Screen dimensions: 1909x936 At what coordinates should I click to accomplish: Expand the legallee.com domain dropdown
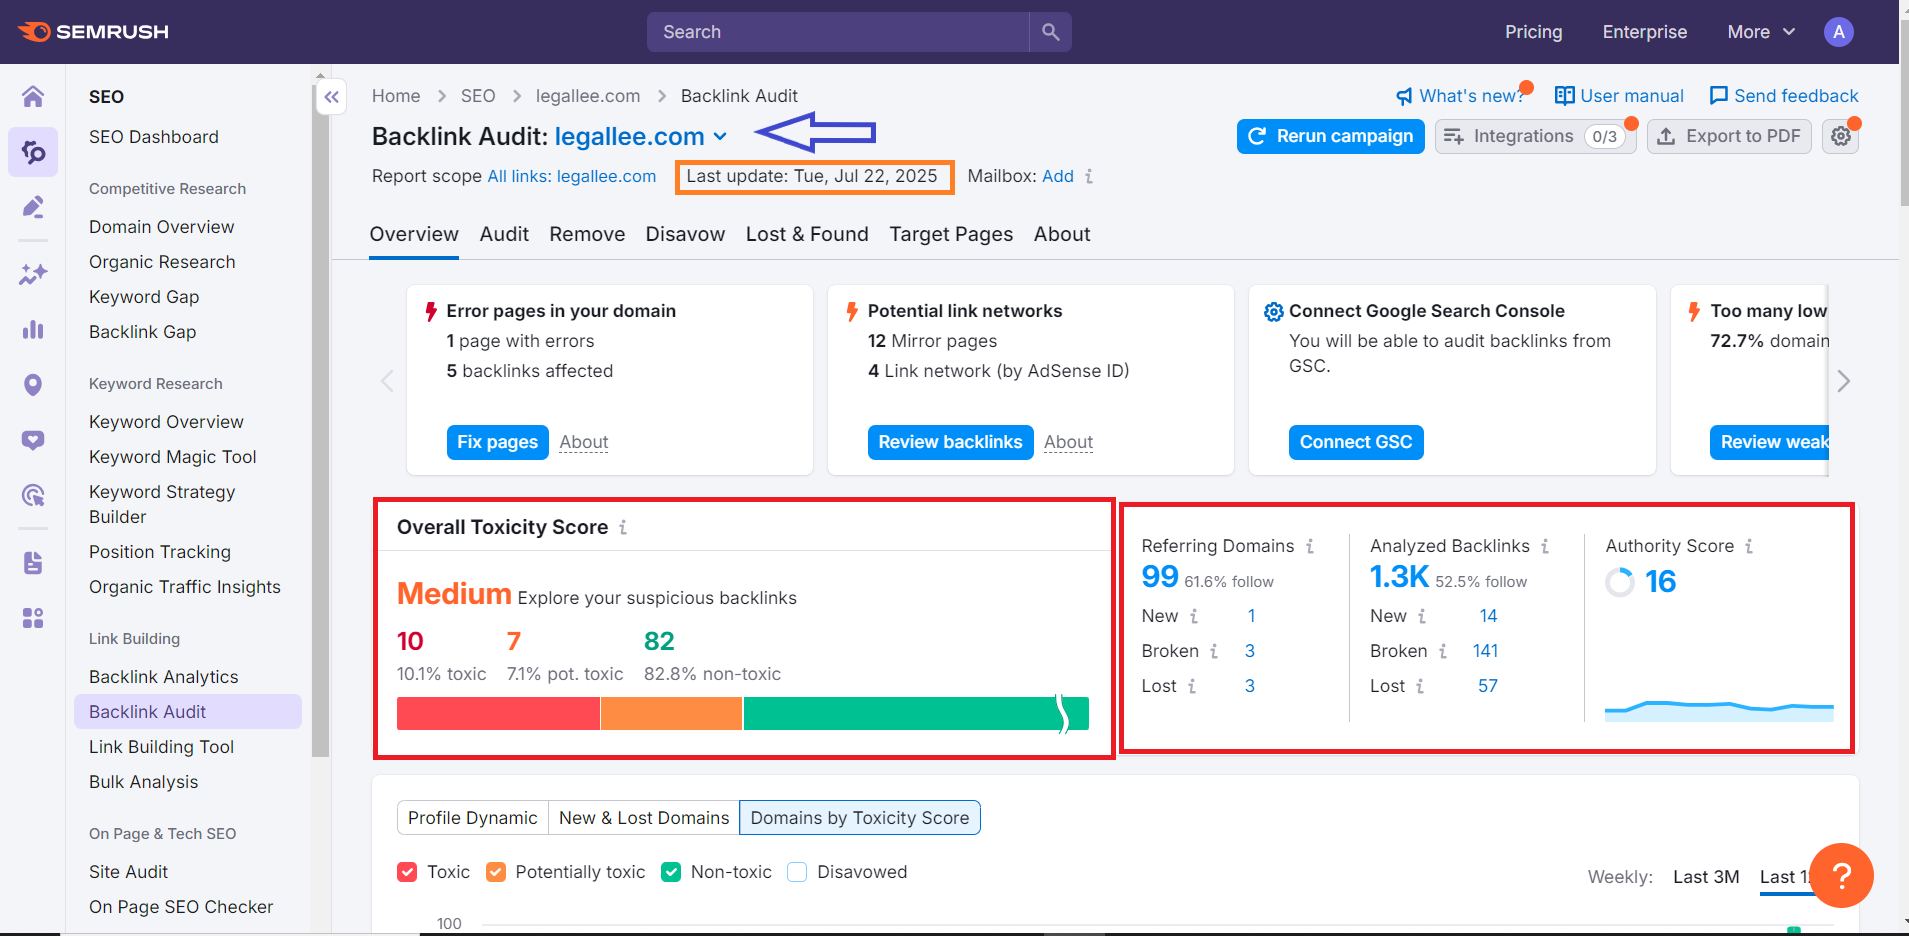tap(721, 136)
